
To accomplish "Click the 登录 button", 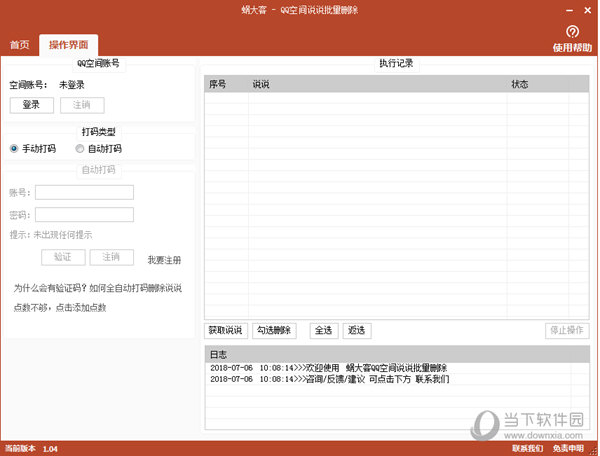I will click(32, 105).
